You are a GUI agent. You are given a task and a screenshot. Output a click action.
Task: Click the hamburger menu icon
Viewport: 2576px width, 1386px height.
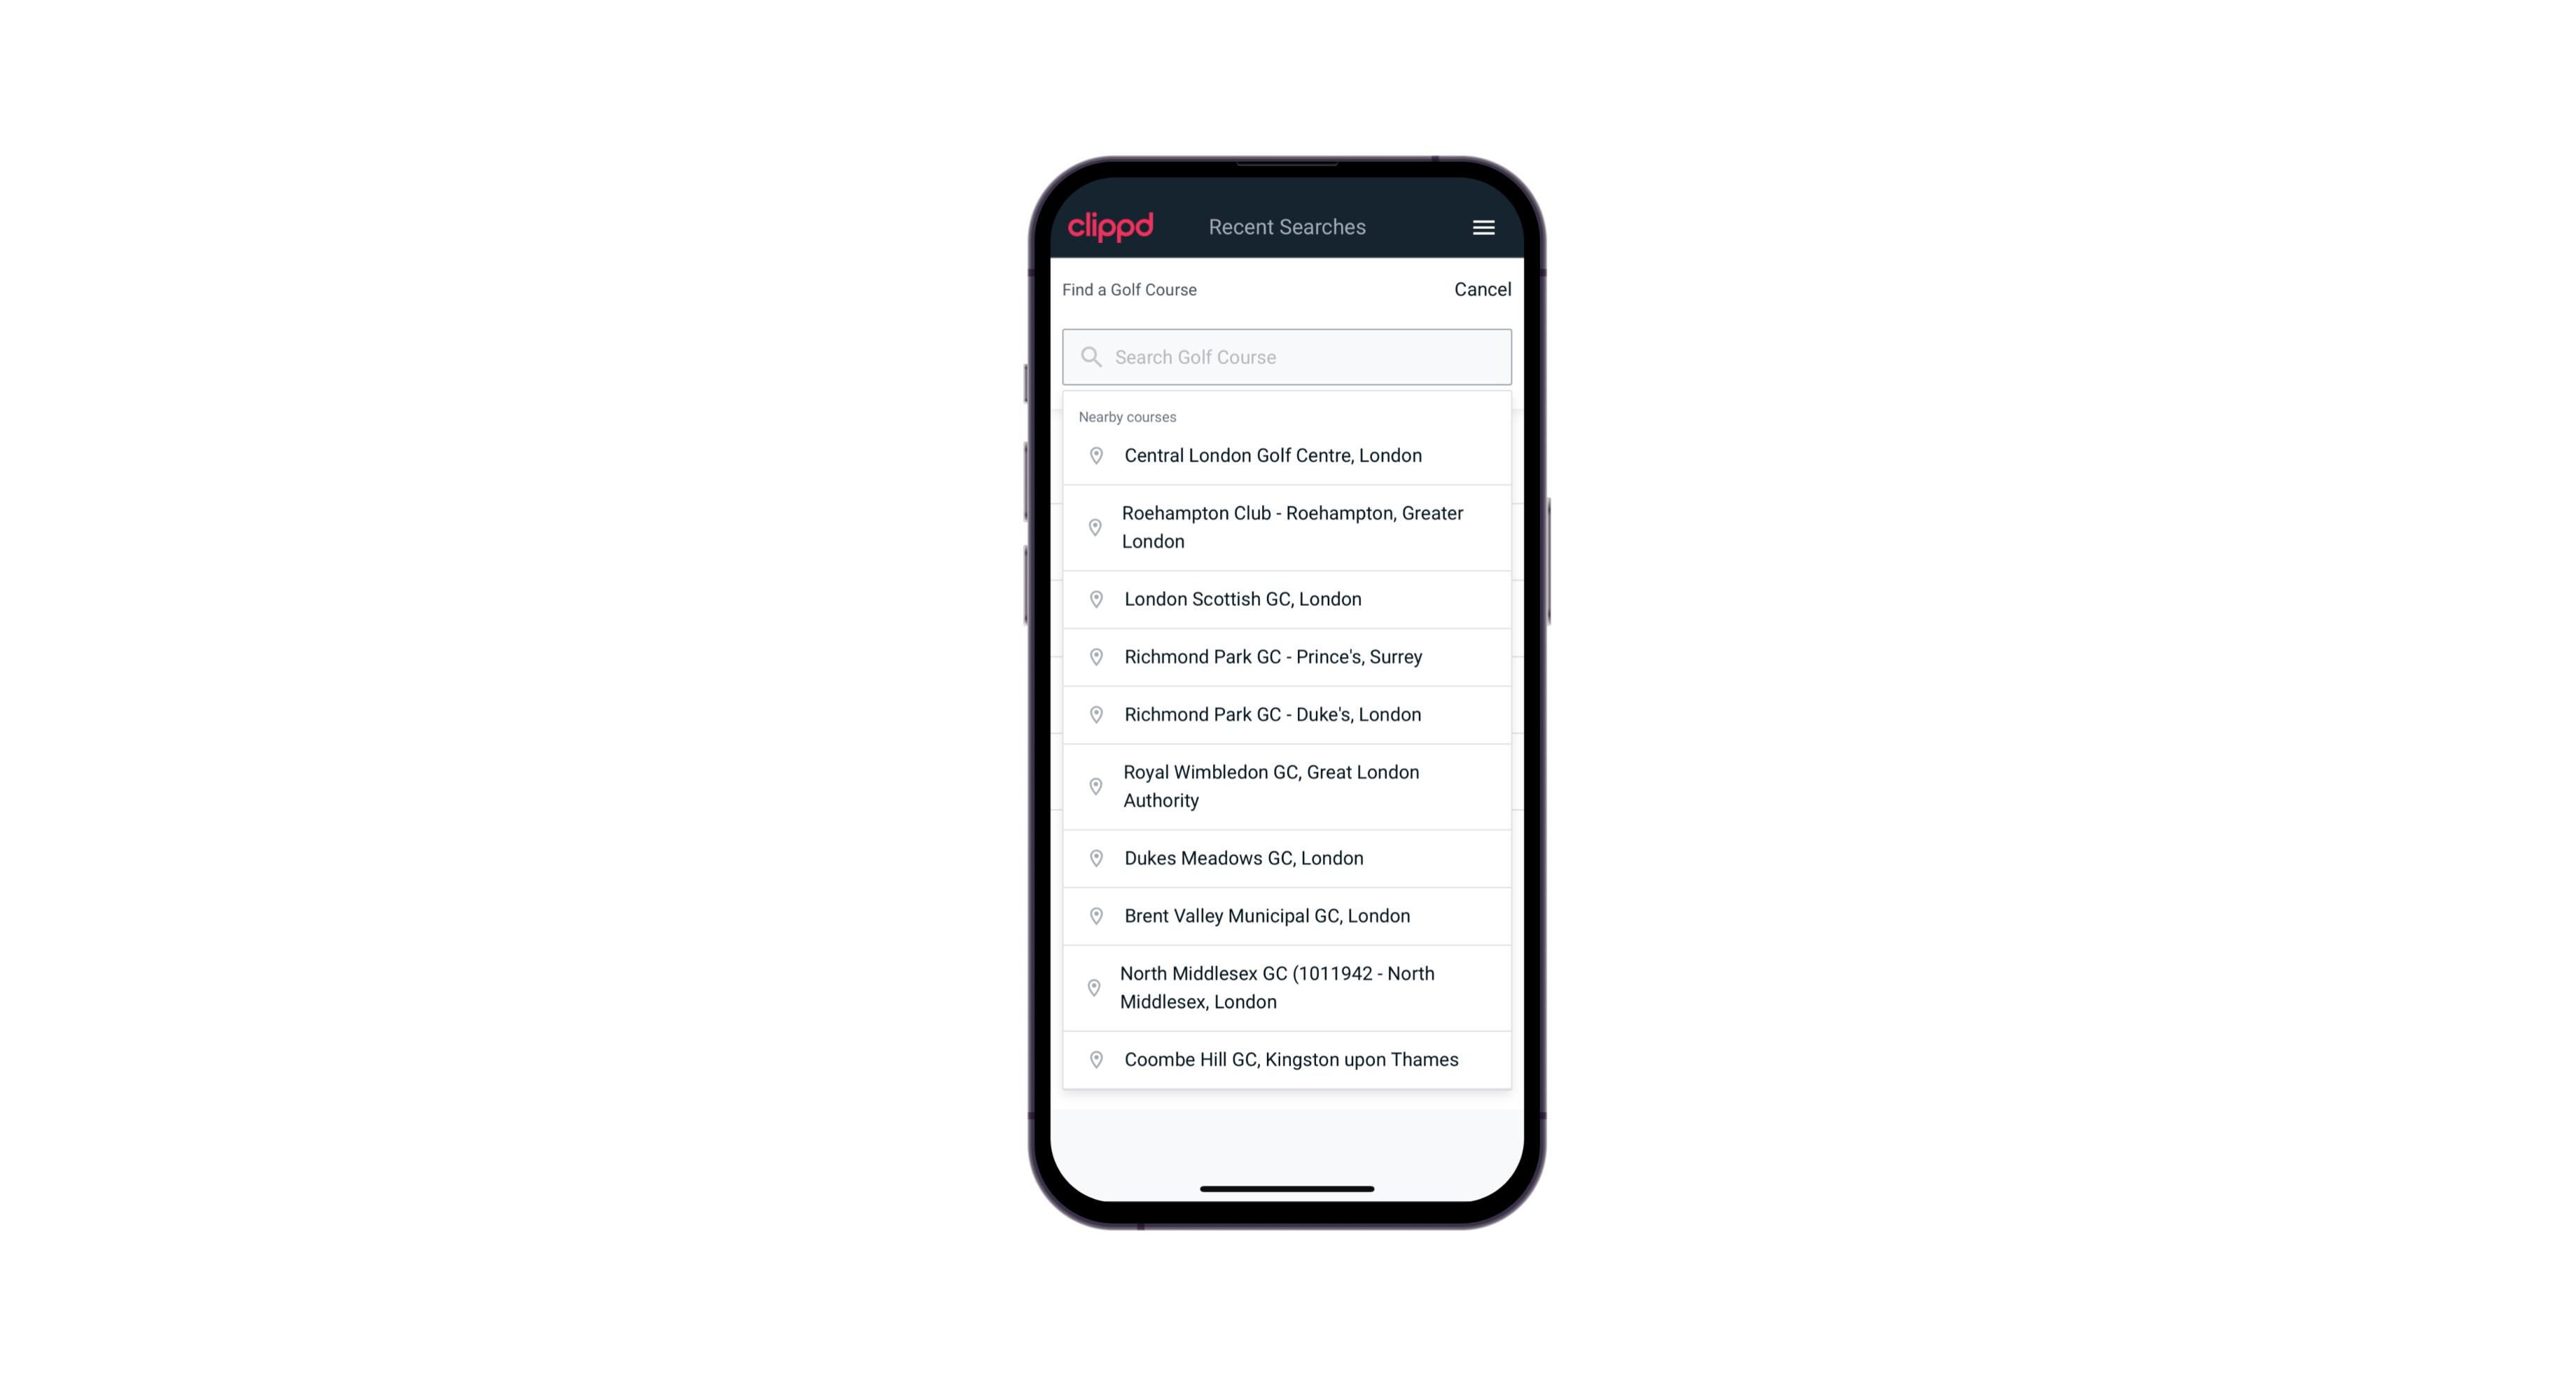pos(1484,227)
